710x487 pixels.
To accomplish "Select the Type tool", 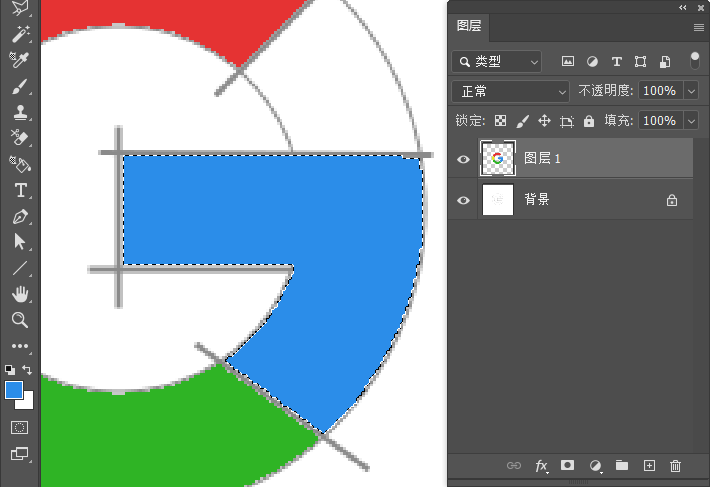I will (x=20, y=191).
